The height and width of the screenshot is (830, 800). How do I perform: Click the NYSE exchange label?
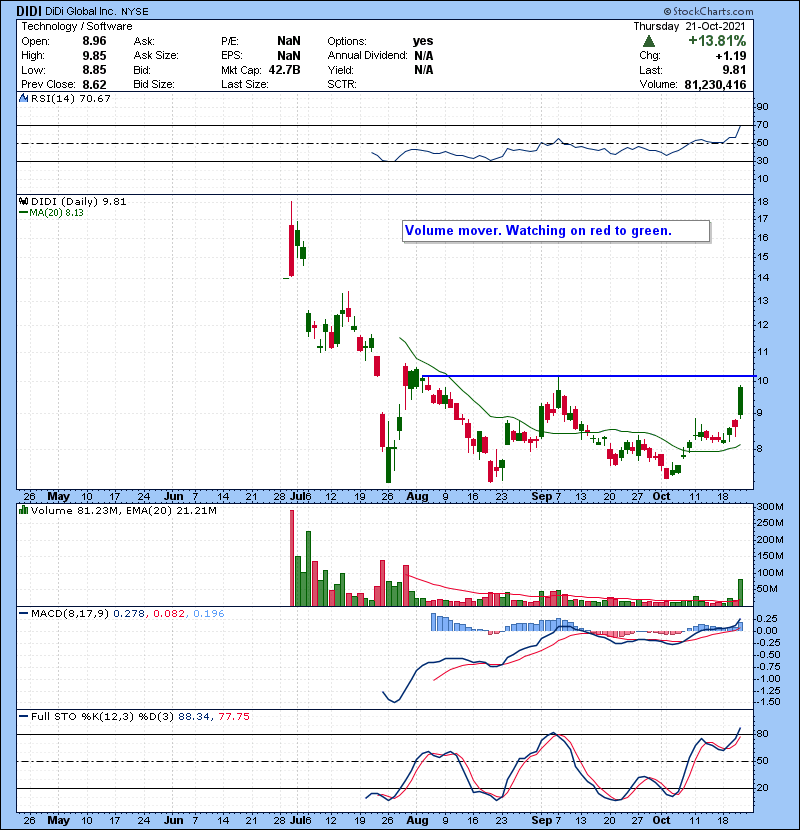coord(134,11)
